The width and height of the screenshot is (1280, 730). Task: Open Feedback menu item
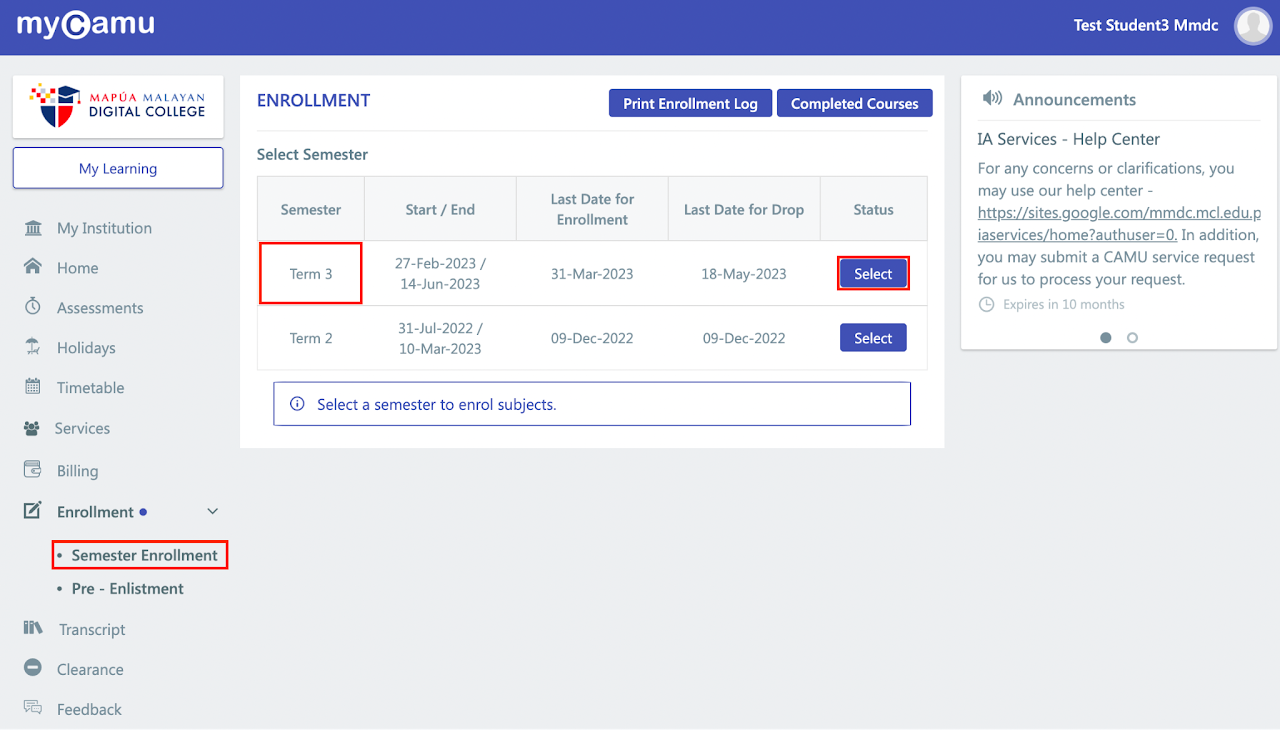coord(89,710)
